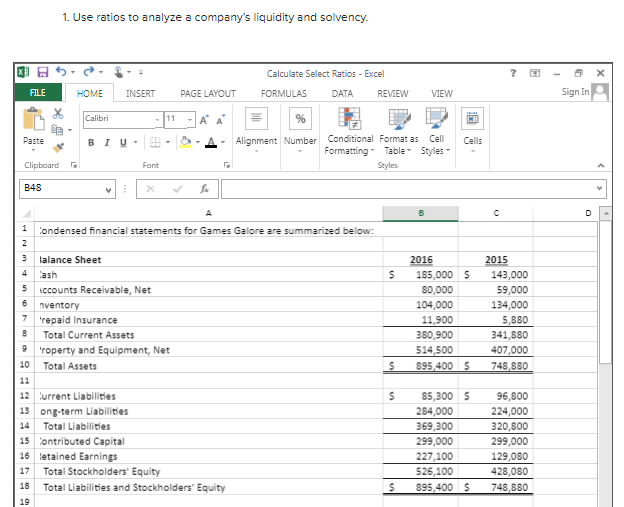Select the HOME ribbon tab

coord(90,94)
